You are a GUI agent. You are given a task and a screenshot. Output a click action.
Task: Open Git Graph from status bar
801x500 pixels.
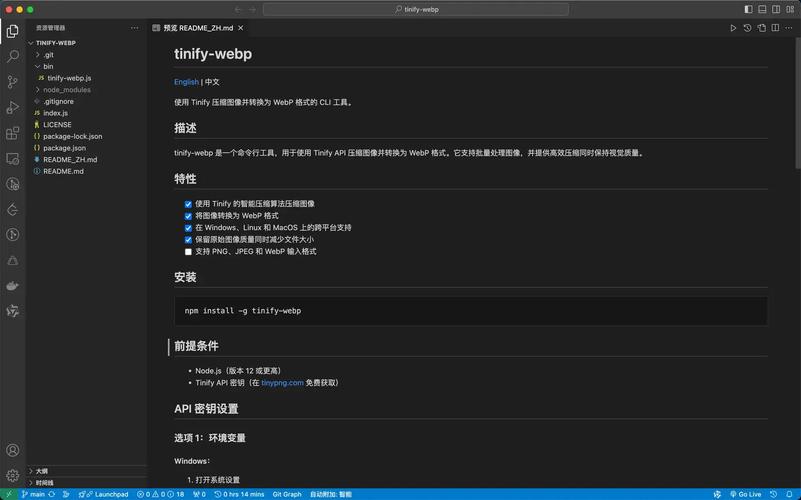point(287,494)
